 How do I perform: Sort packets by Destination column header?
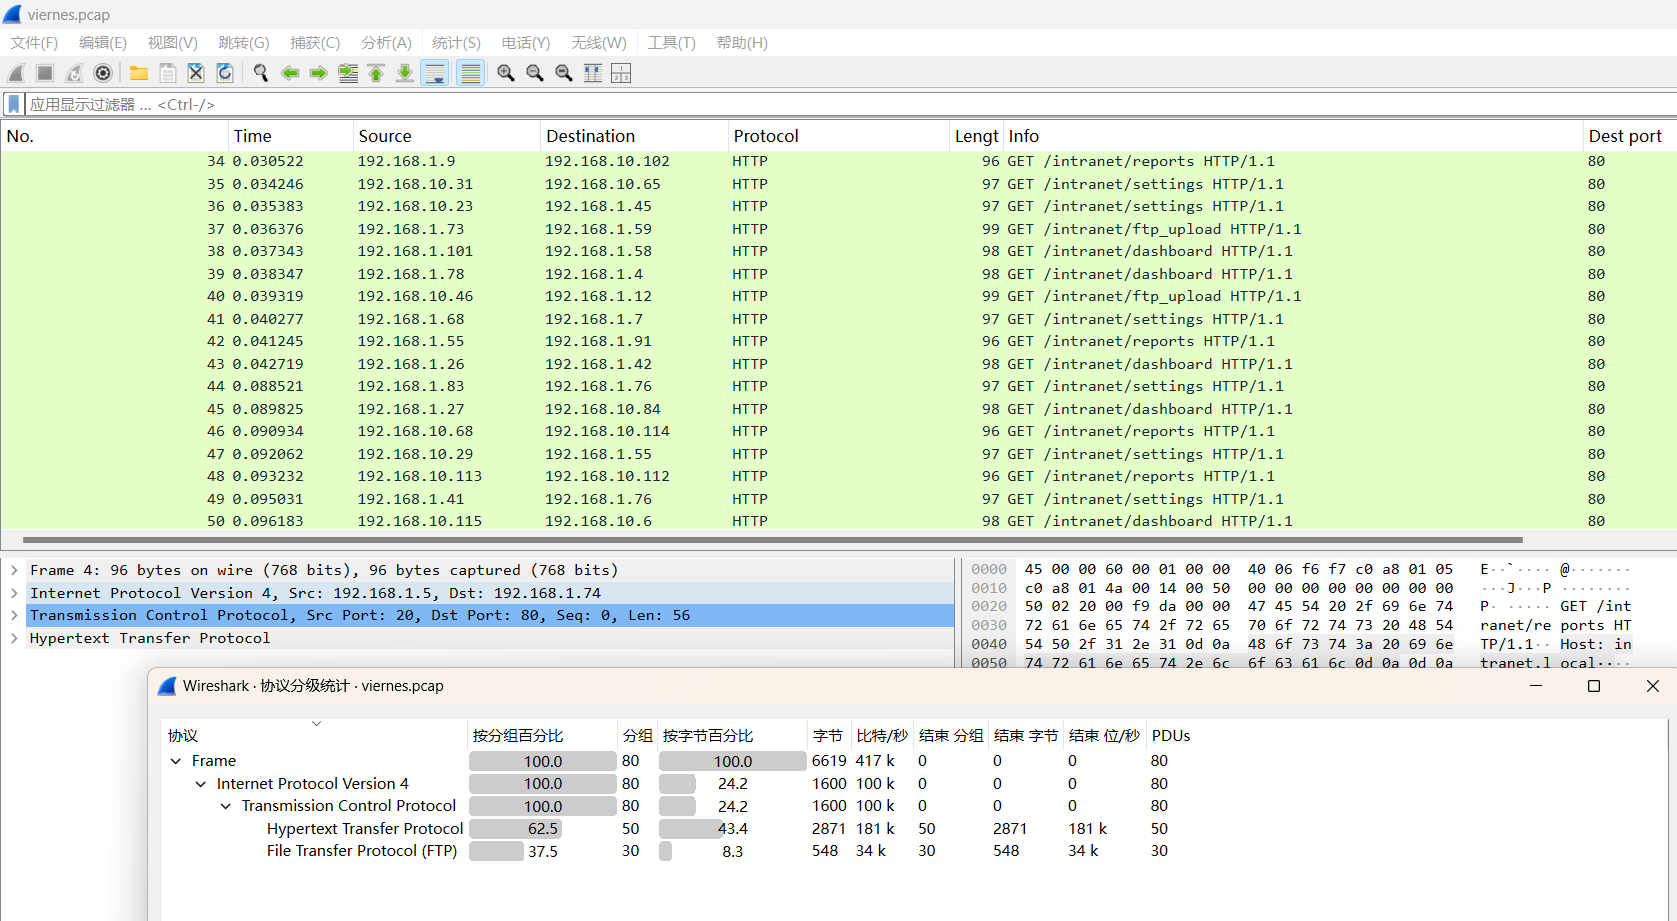tap(634, 136)
